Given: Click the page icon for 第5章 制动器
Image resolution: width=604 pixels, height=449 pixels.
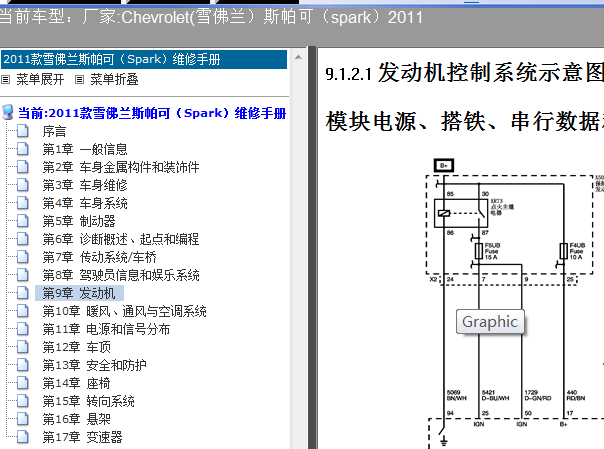Looking at the screenshot, I should click(x=23, y=221).
